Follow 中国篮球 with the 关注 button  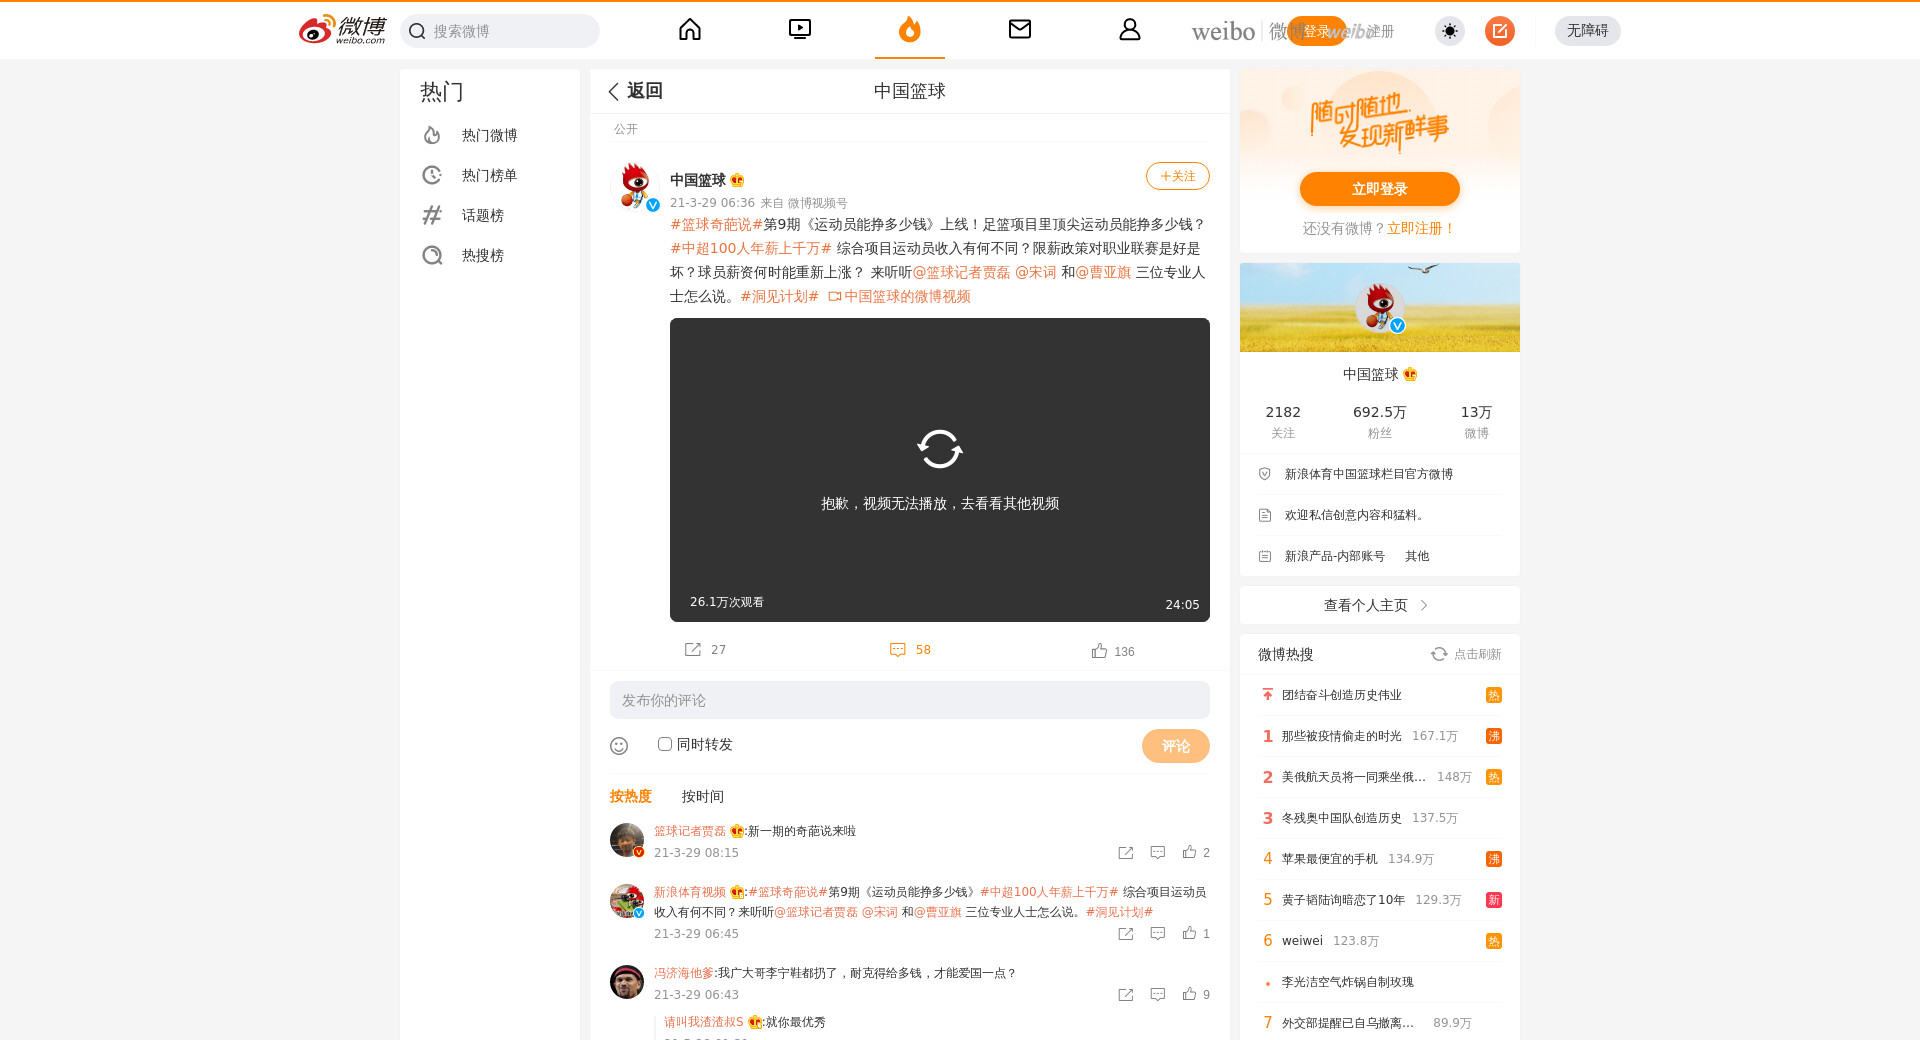click(x=1177, y=176)
